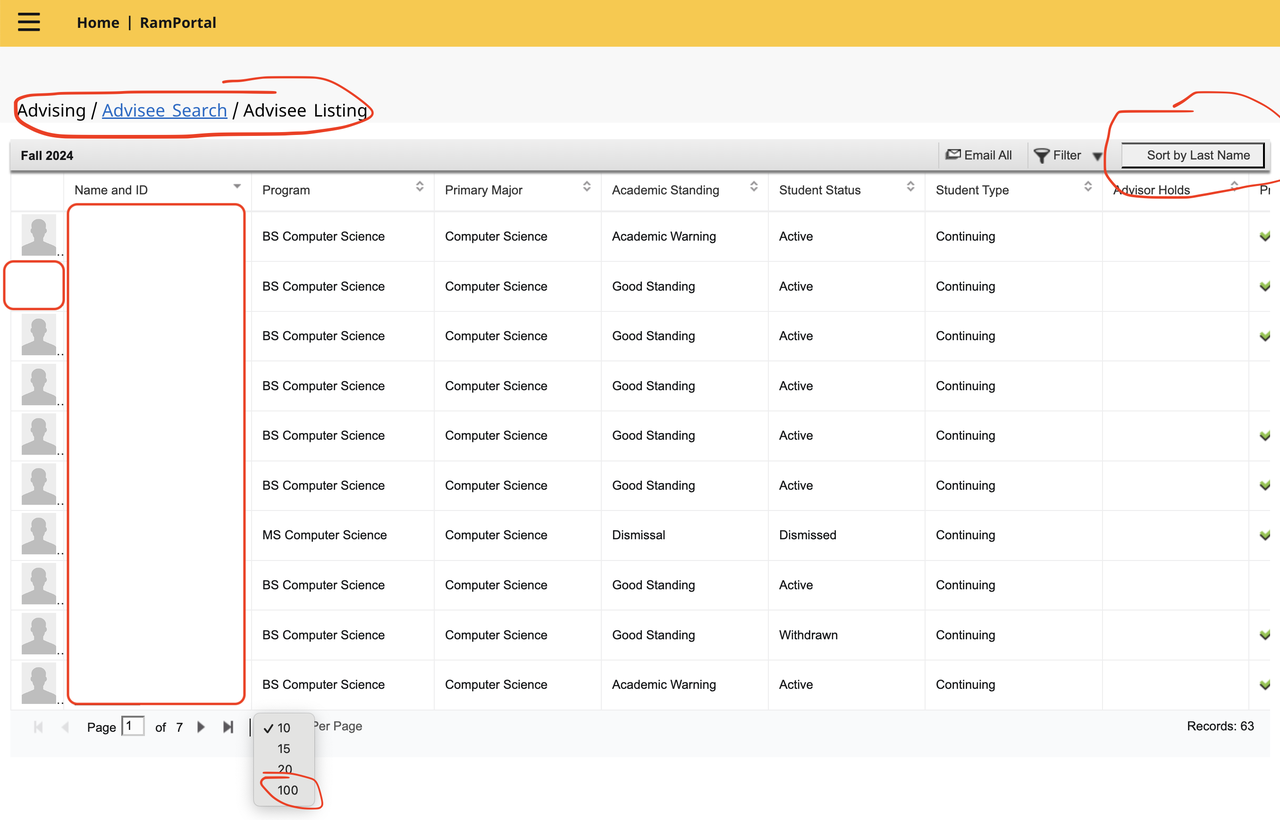The image size is (1280, 820).
Task: Click the Email All button label
Action: point(988,155)
